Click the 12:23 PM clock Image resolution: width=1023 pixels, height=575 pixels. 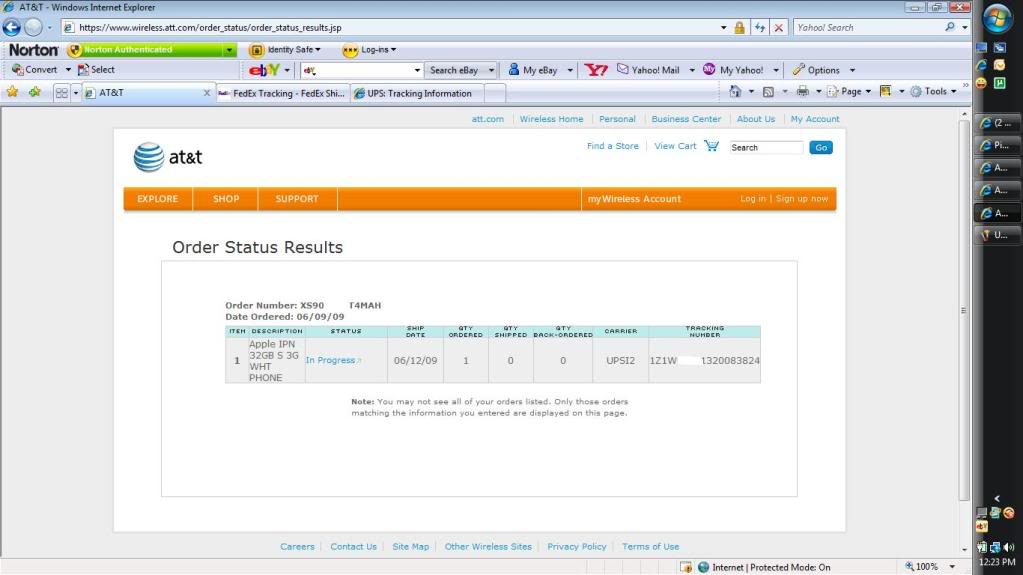(997, 561)
